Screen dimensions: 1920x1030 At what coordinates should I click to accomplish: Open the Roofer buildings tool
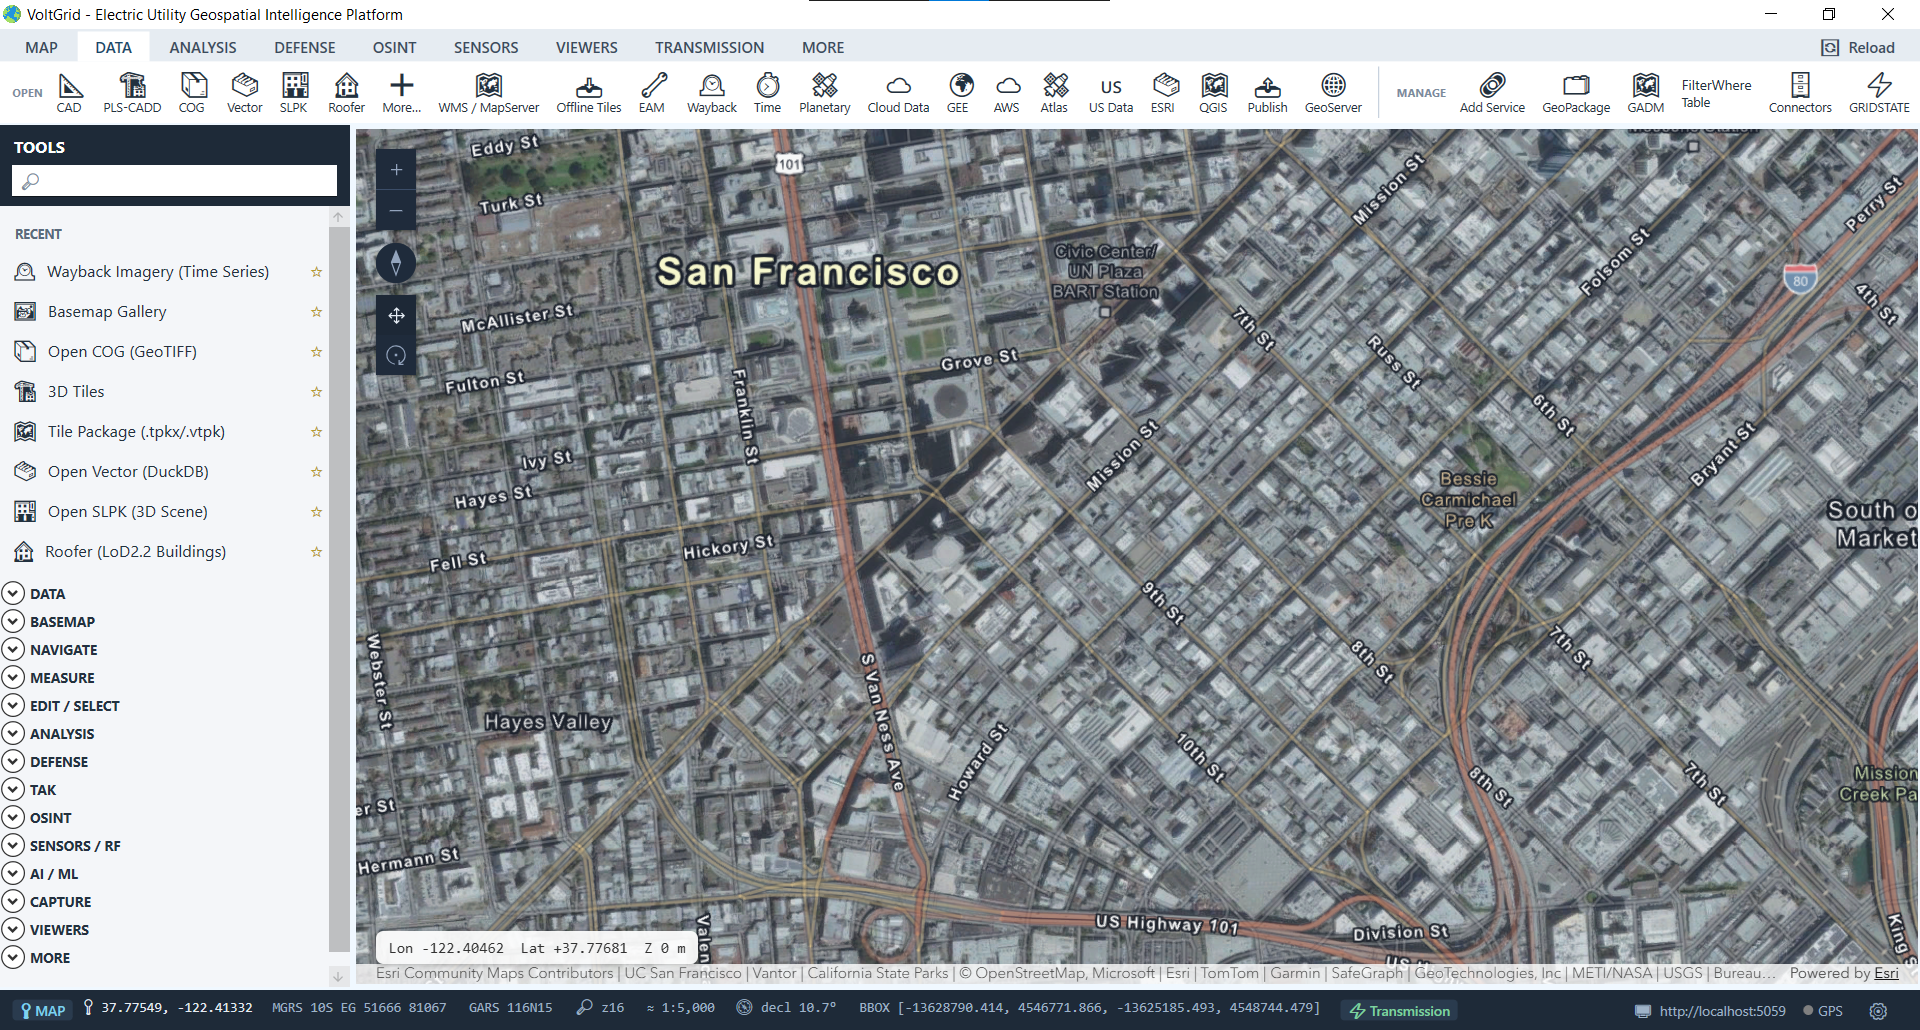(x=347, y=93)
